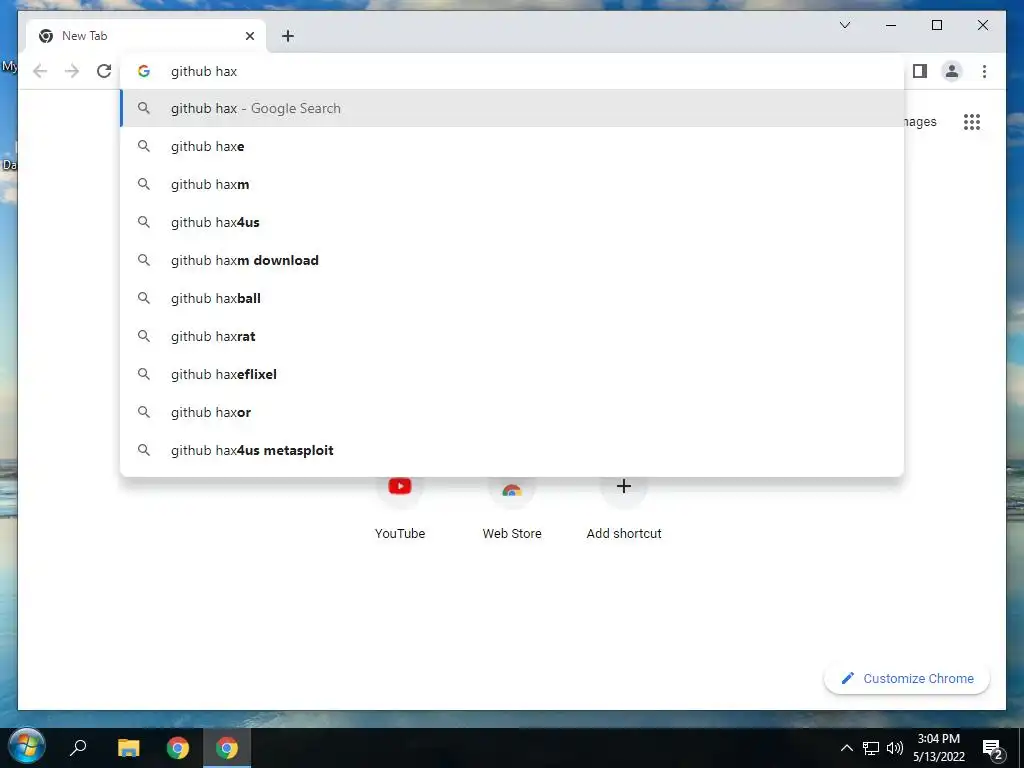Screen dimensions: 1024x768
Task: Open the profile avatar button
Action: 952,71
